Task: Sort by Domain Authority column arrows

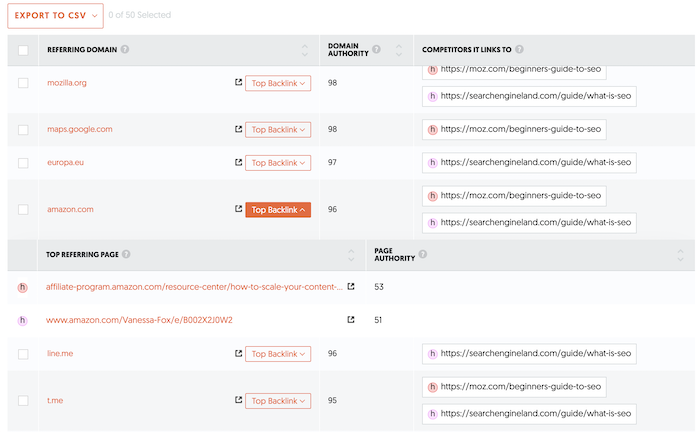Action: click(x=399, y=50)
